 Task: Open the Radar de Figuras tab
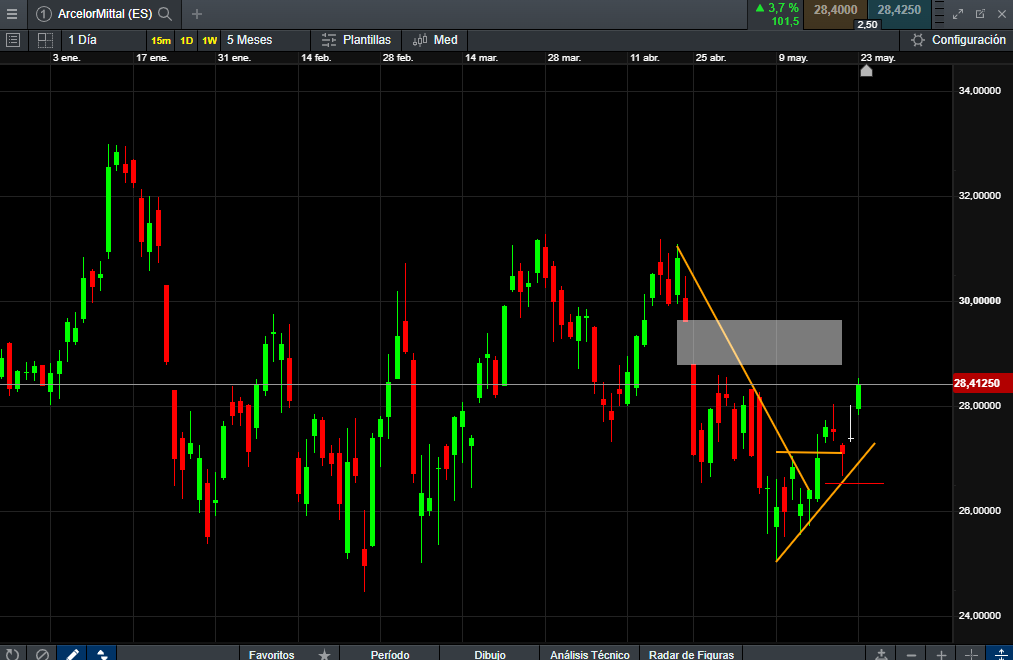point(691,654)
